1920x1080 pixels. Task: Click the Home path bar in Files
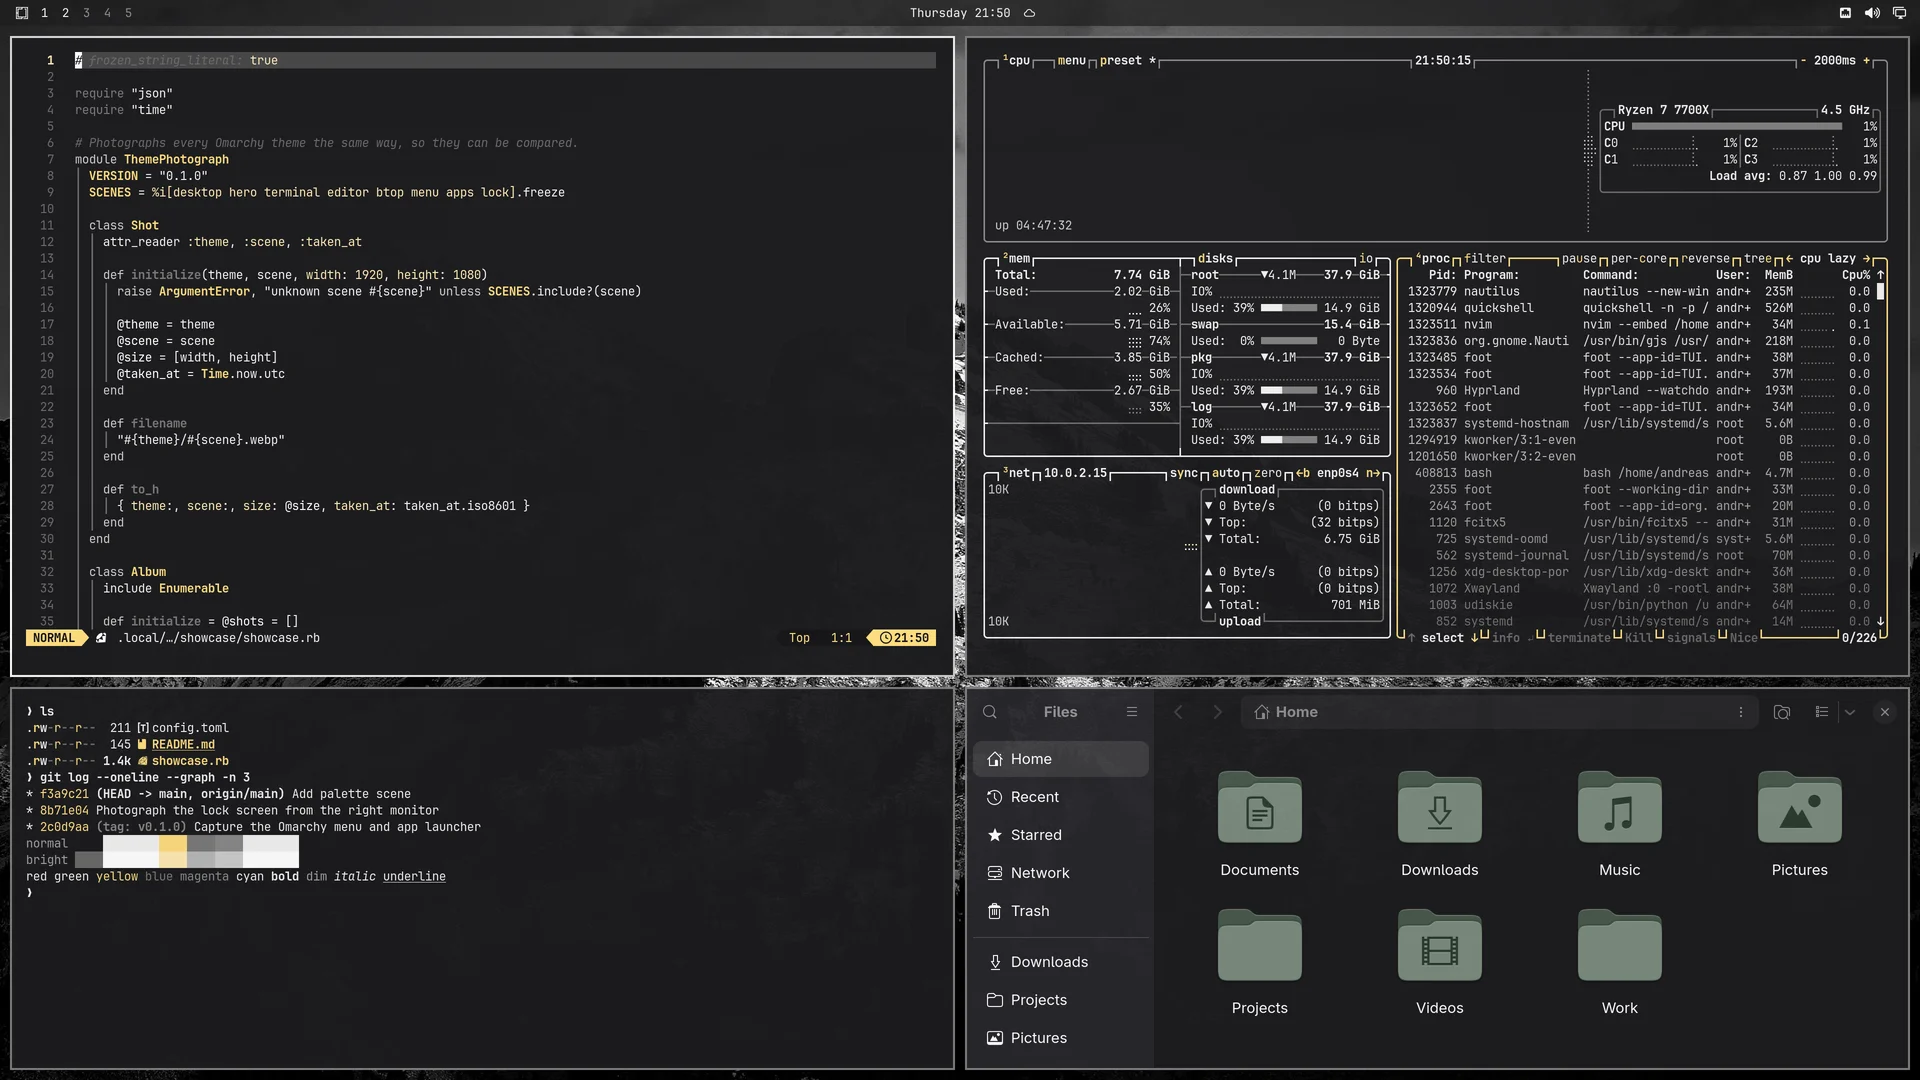1499,712
